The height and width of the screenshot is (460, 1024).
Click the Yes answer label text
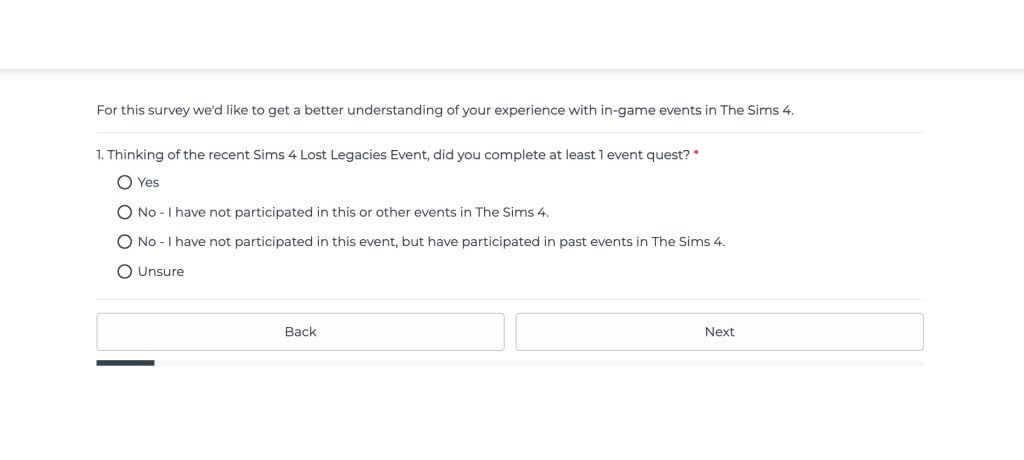(149, 182)
